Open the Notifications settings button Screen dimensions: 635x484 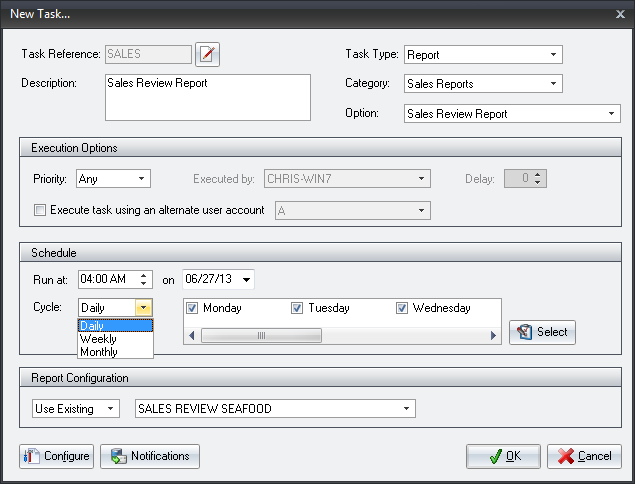tap(150, 456)
